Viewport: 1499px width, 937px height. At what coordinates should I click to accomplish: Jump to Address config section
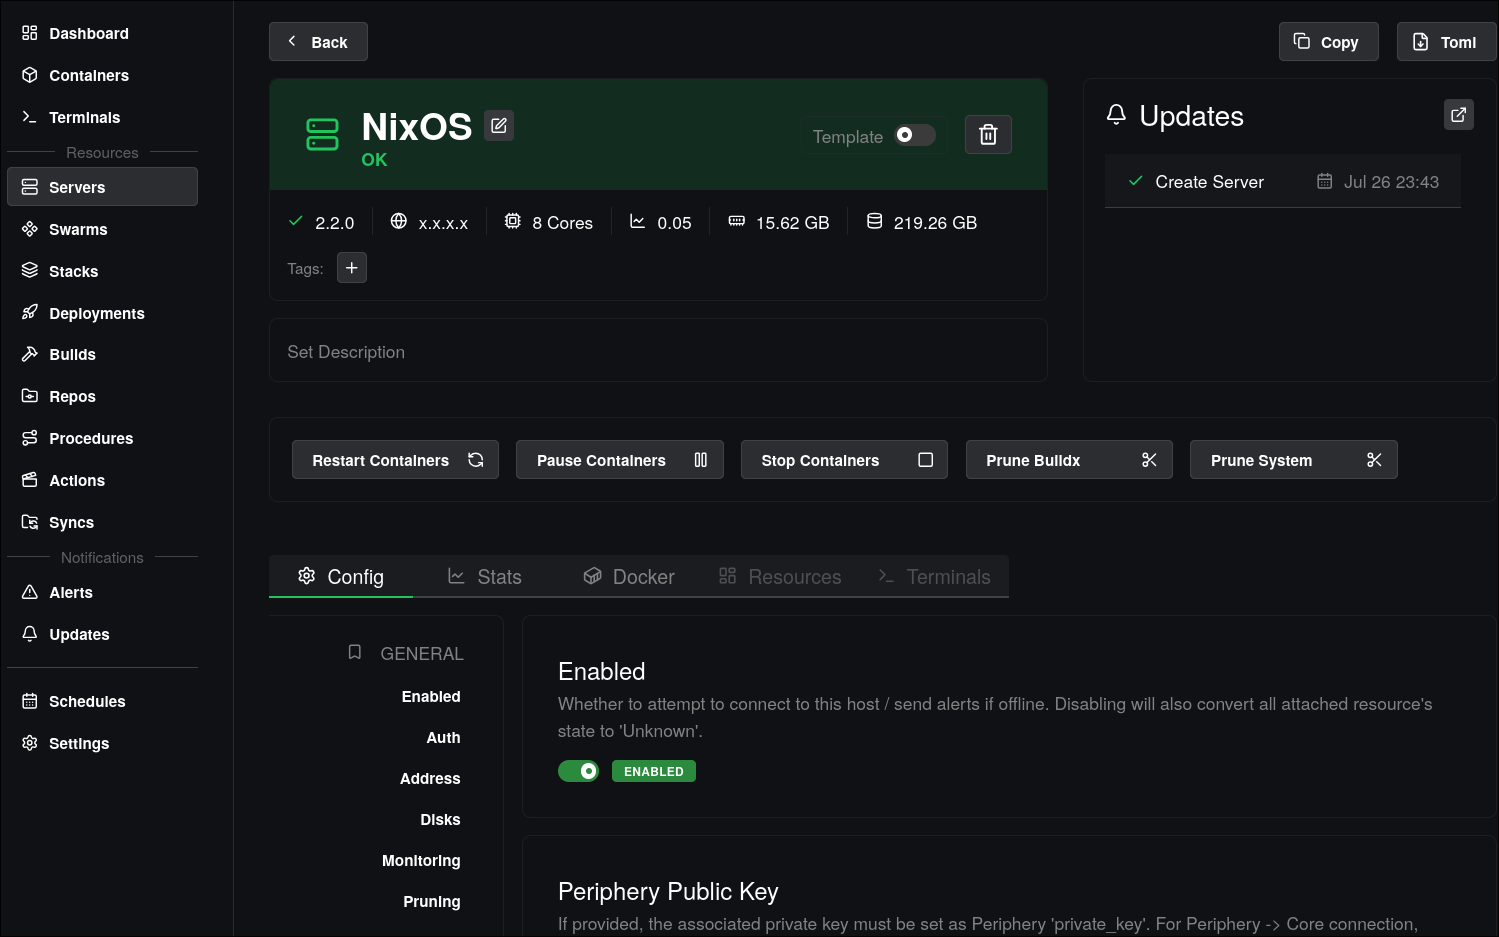point(430,778)
